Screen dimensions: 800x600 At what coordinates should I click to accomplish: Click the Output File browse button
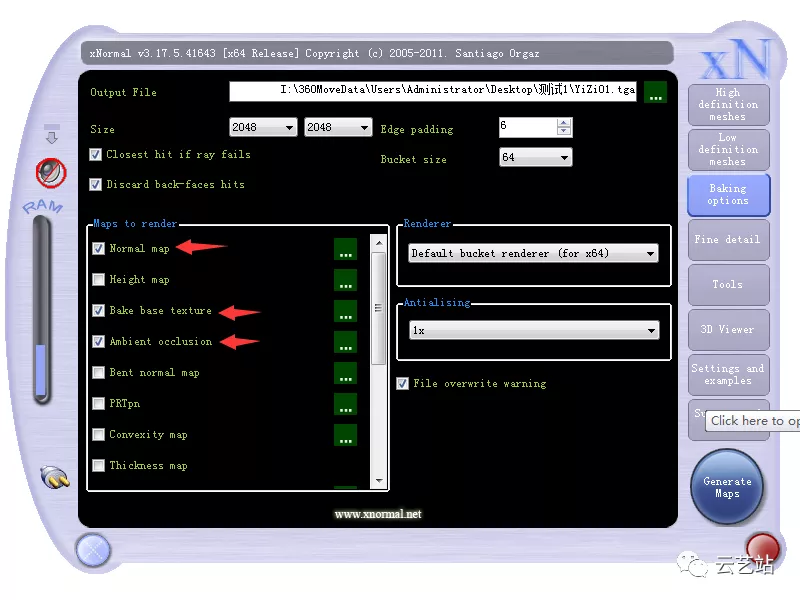(655, 92)
